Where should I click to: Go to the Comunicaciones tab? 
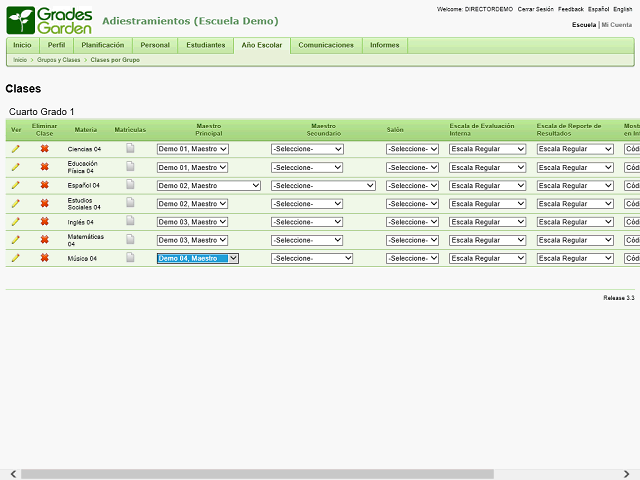(x=326, y=45)
